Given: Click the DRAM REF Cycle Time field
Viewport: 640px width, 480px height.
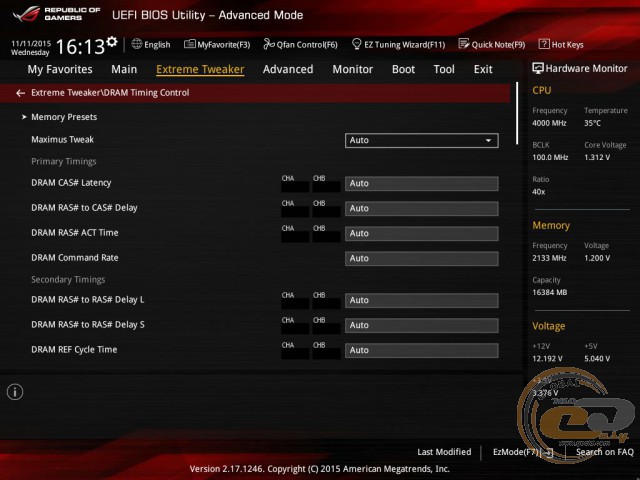Looking at the screenshot, I should (x=422, y=350).
